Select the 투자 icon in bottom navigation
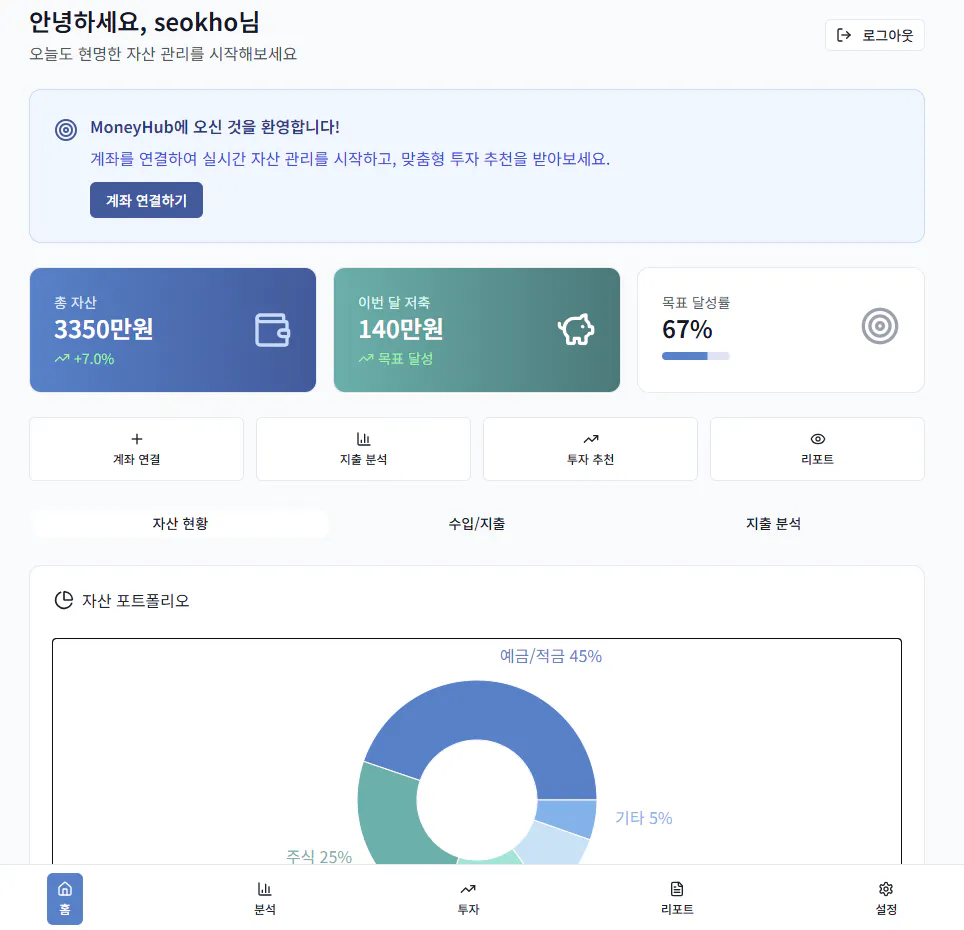Screen dimensions: 964x930 point(468,898)
